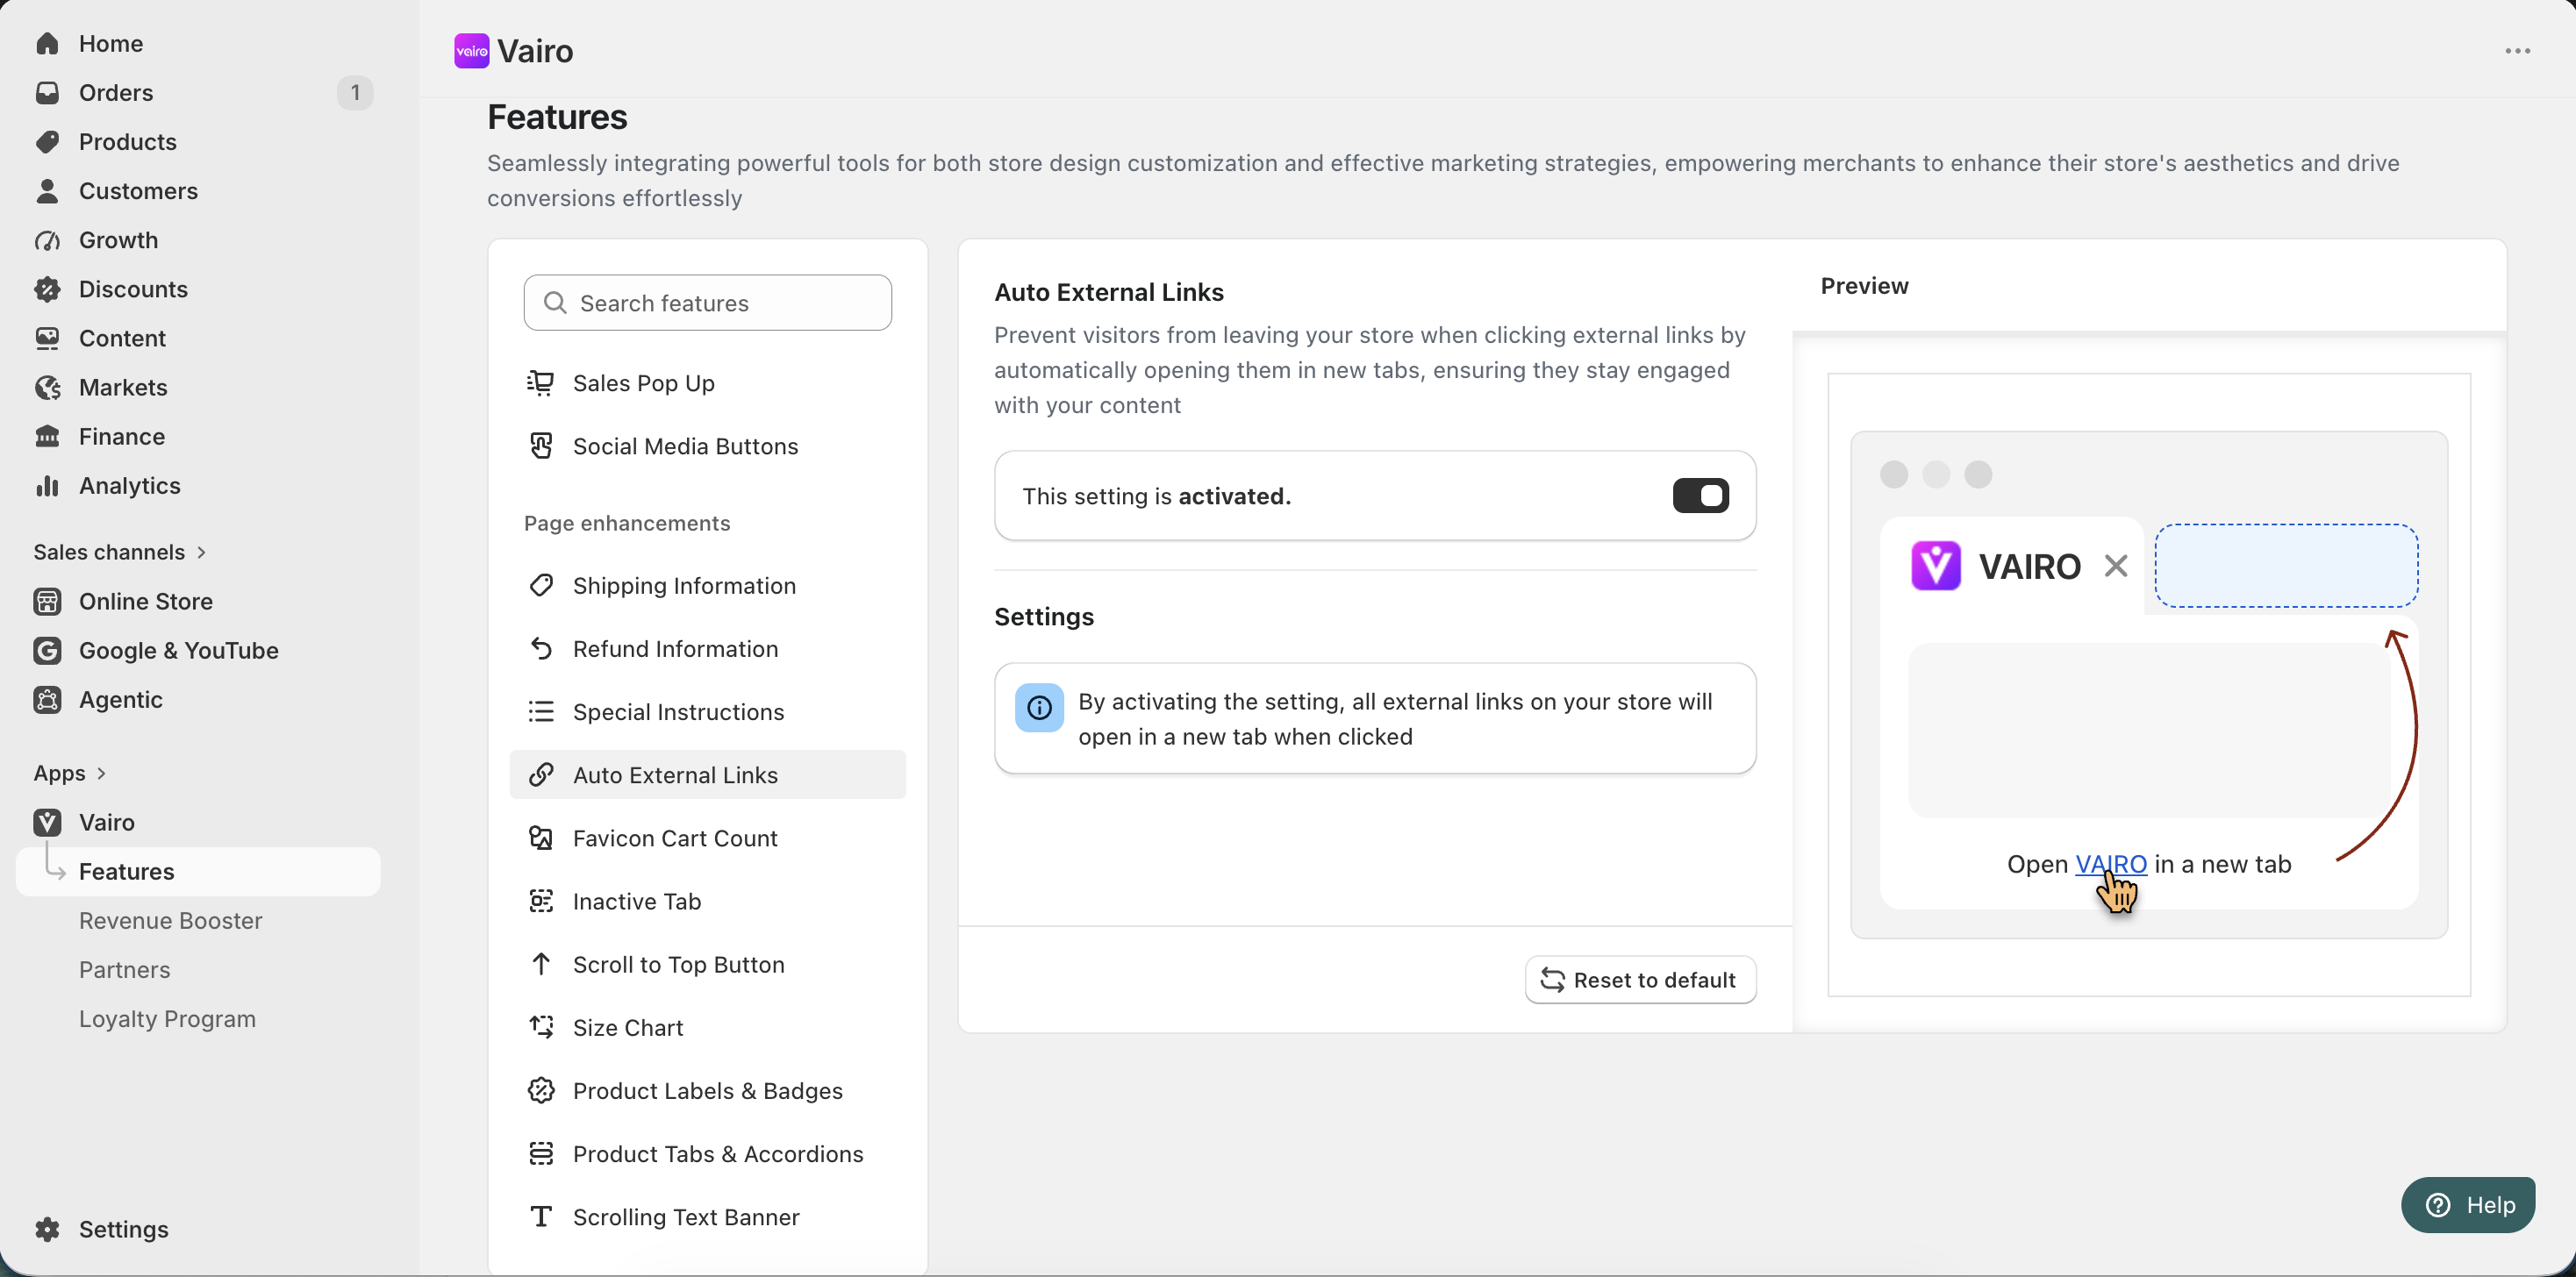The image size is (2576, 1277).
Task: Click the search magnifier in features box
Action: click(x=555, y=302)
